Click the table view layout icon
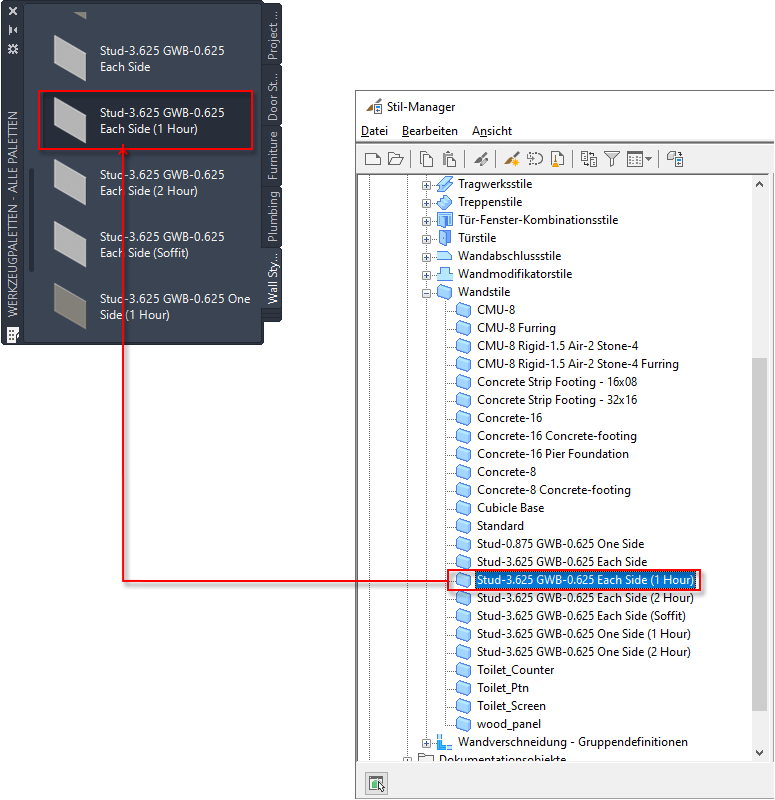 pos(635,159)
